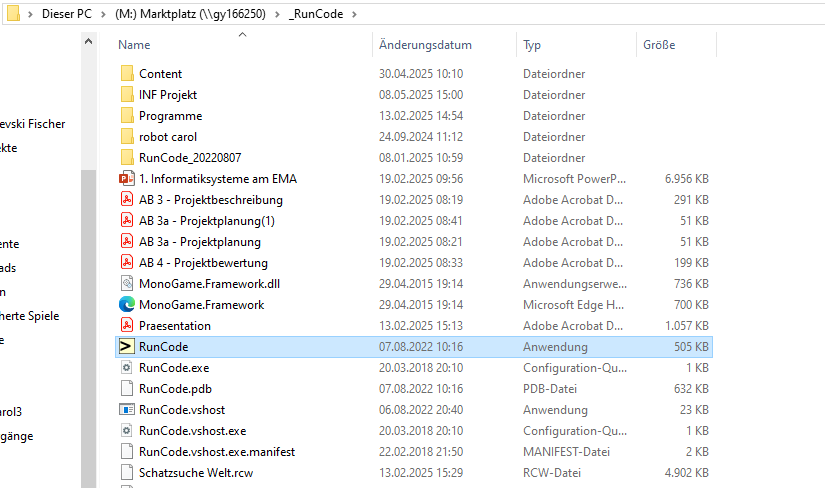The height and width of the screenshot is (488, 825).
Task: Click the RunCode.vshost application icon
Action: 127,410
